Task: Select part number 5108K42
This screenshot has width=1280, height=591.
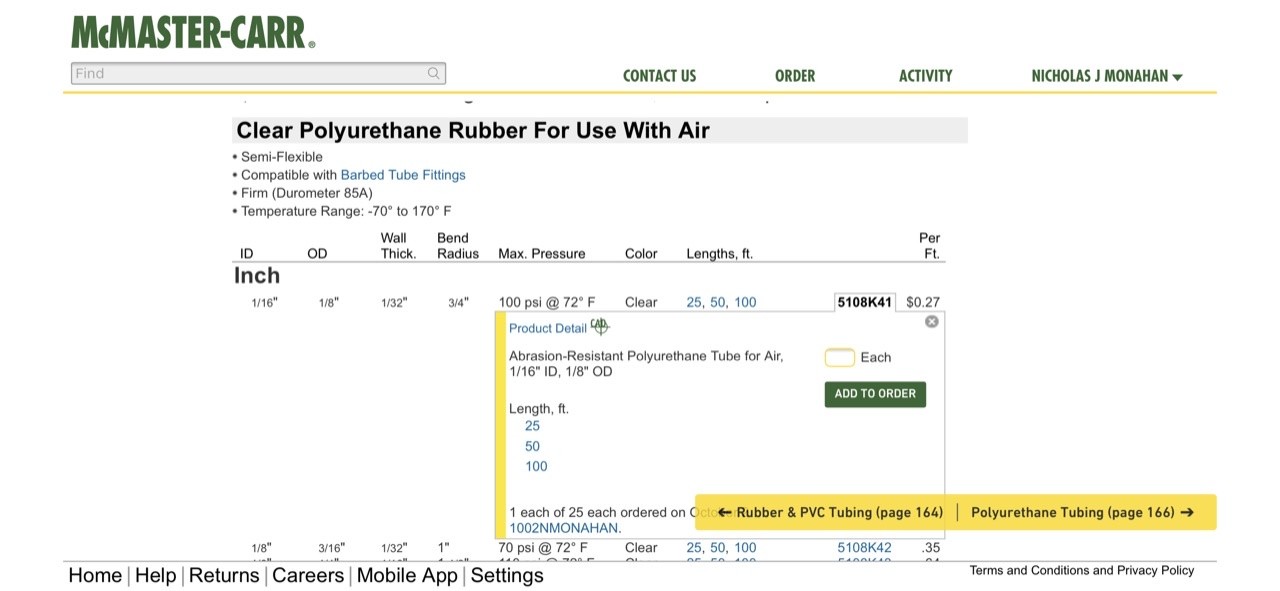Action: click(x=864, y=548)
